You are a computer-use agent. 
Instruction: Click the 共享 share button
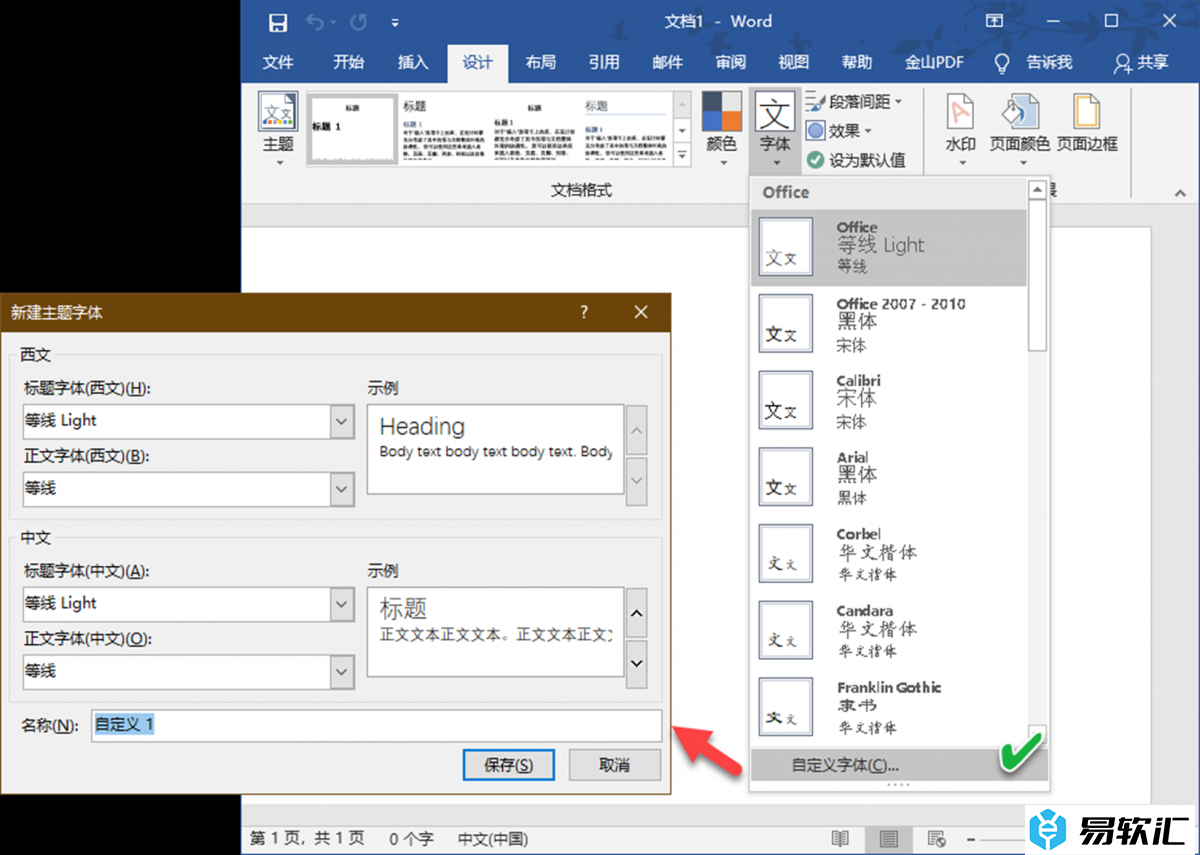(1141, 62)
